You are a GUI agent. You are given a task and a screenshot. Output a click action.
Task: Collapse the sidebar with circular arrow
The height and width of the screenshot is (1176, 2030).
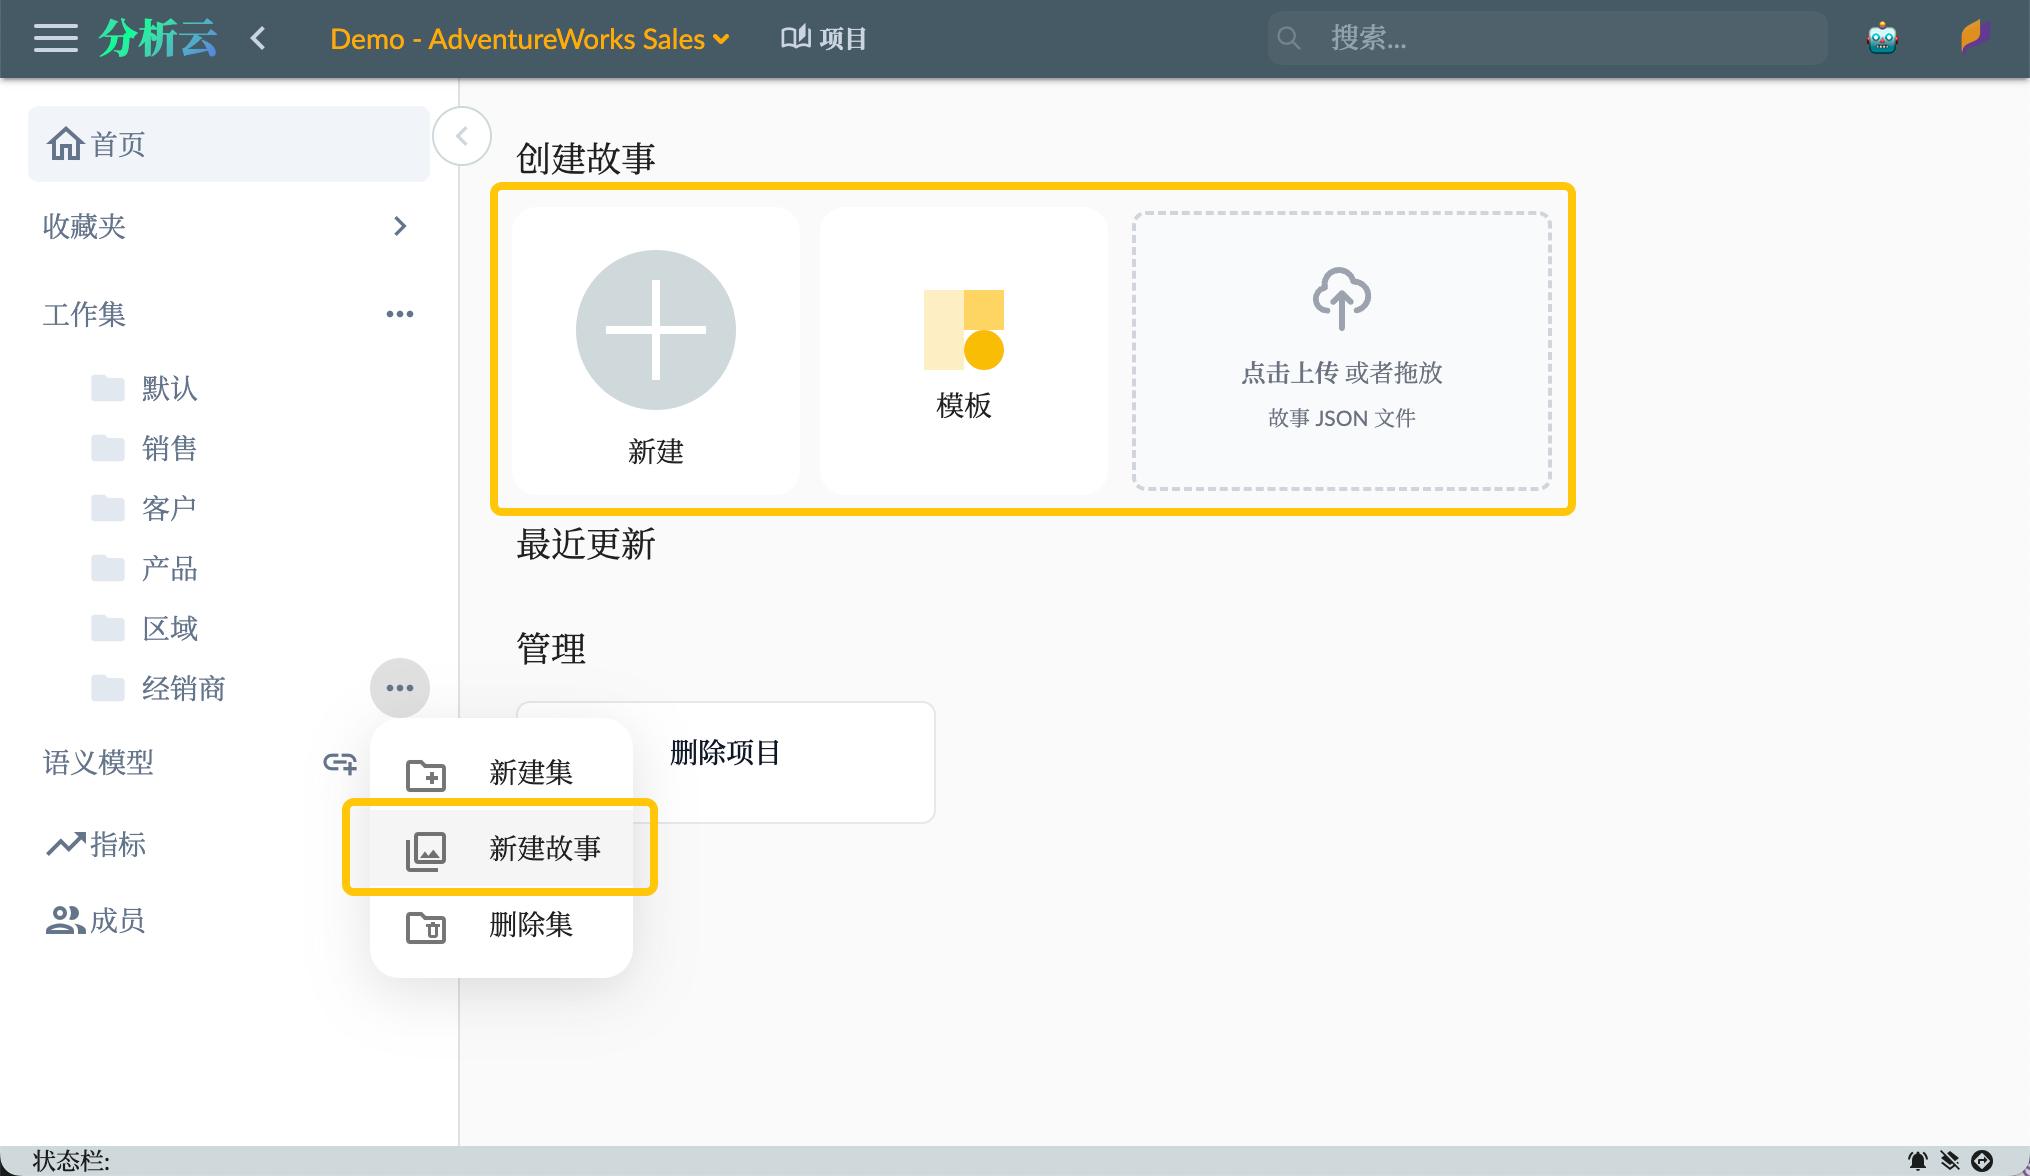pos(461,136)
